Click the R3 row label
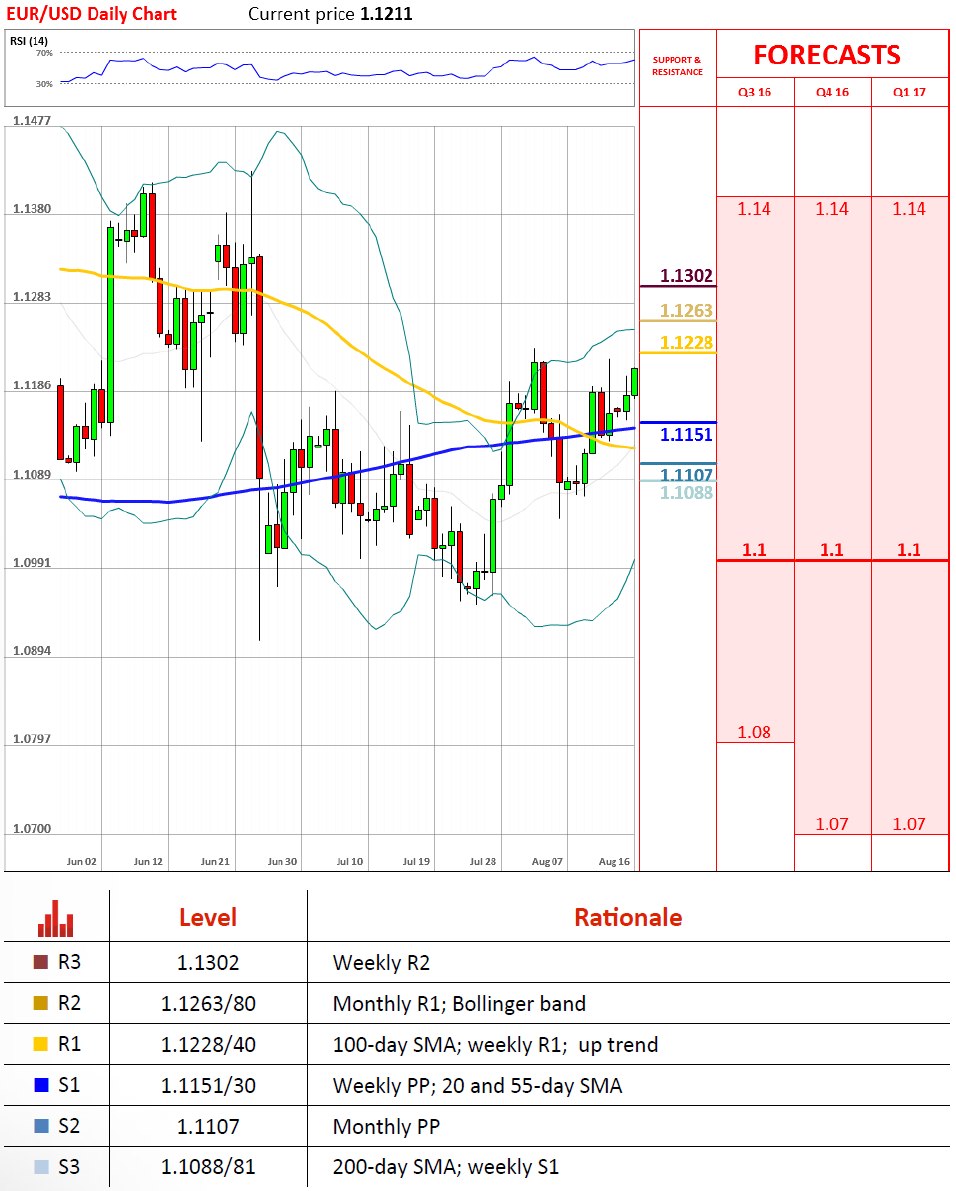The width and height of the screenshot is (956, 1191). point(69,962)
